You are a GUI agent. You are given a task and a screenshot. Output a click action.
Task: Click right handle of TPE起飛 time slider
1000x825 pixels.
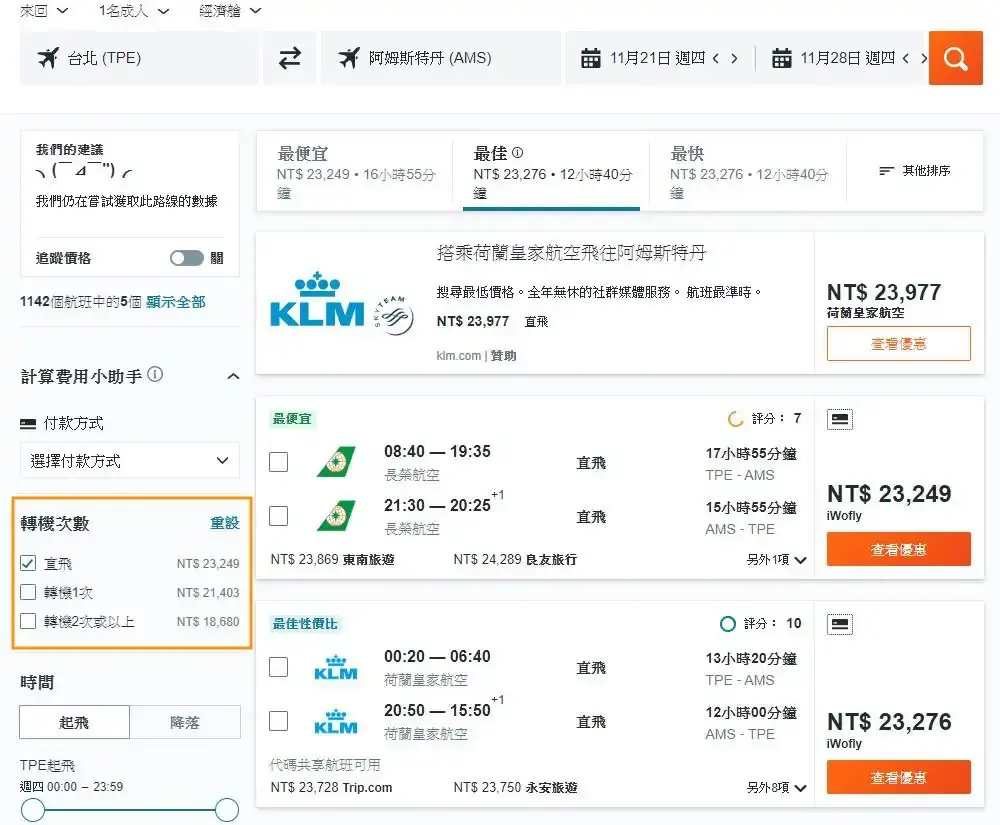(x=226, y=810)
